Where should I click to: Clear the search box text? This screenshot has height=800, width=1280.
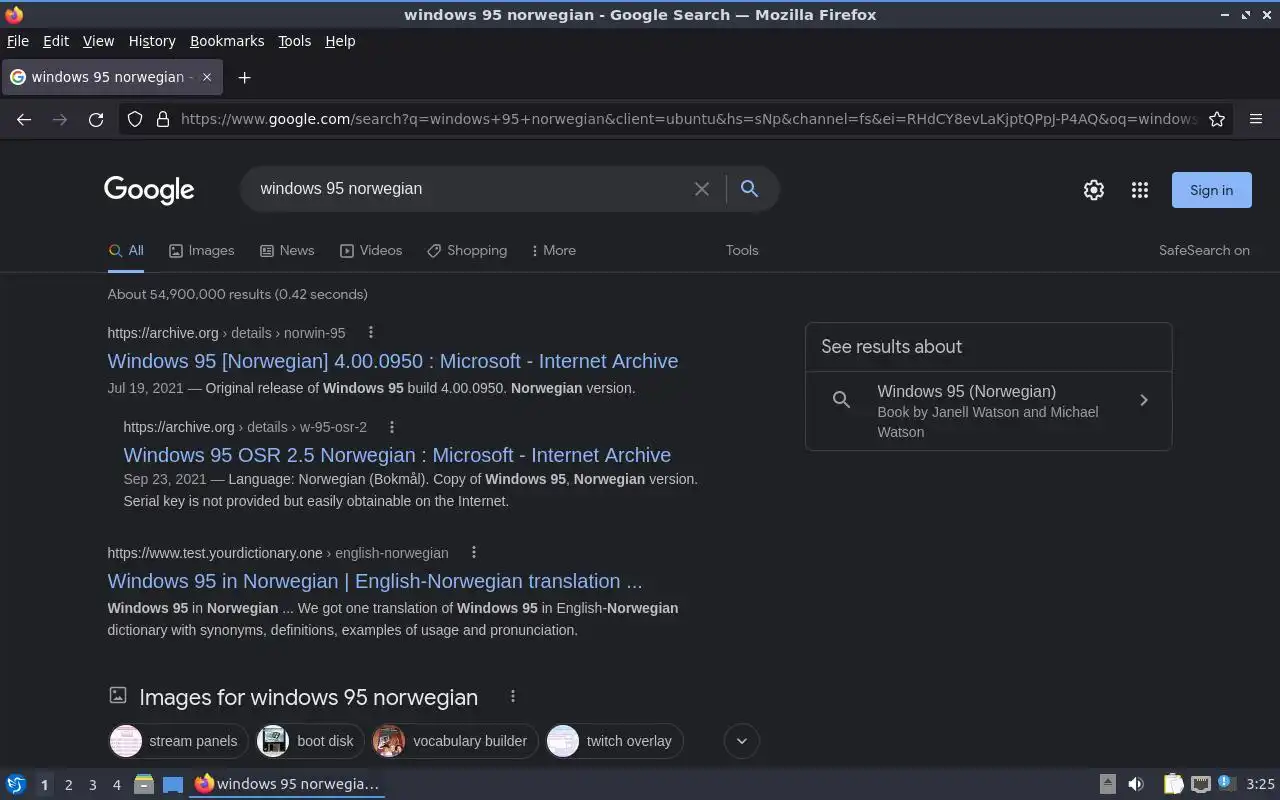(702, 189)
